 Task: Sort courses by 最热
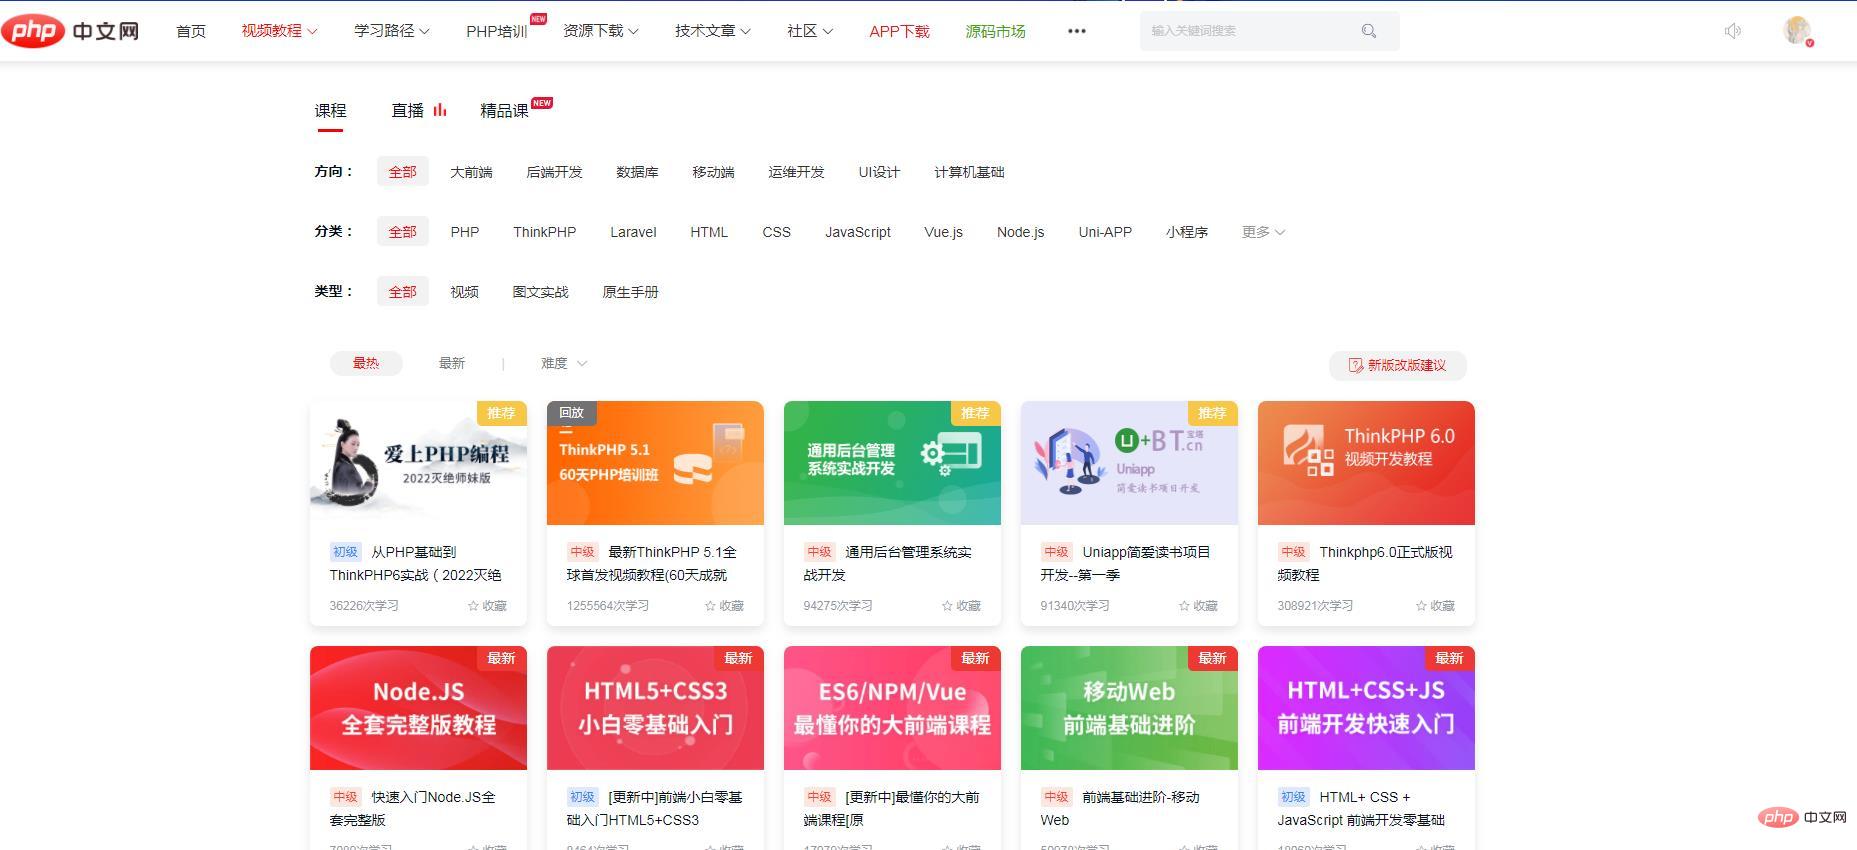pyautogui.click(x=366, y=363)
